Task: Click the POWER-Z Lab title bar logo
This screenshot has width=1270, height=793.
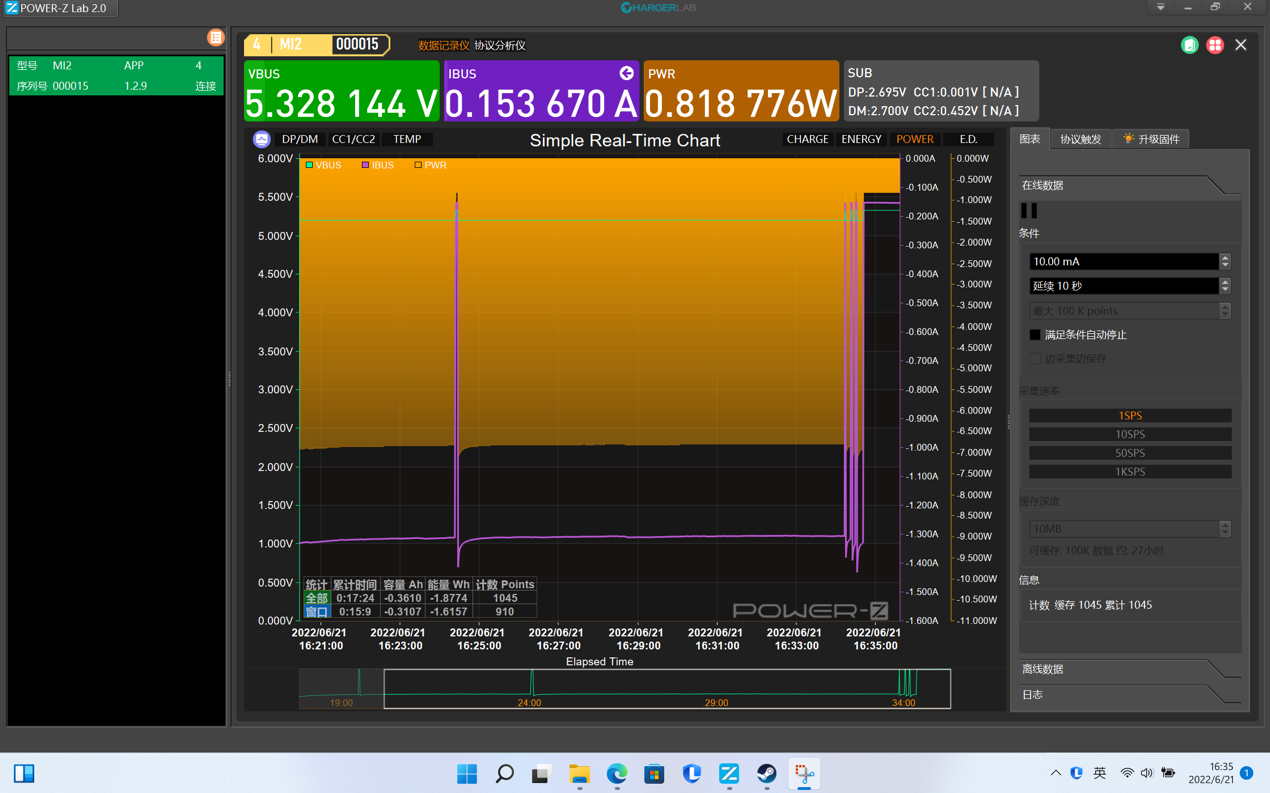Action: pyautogui.click(x=11, y=8)
